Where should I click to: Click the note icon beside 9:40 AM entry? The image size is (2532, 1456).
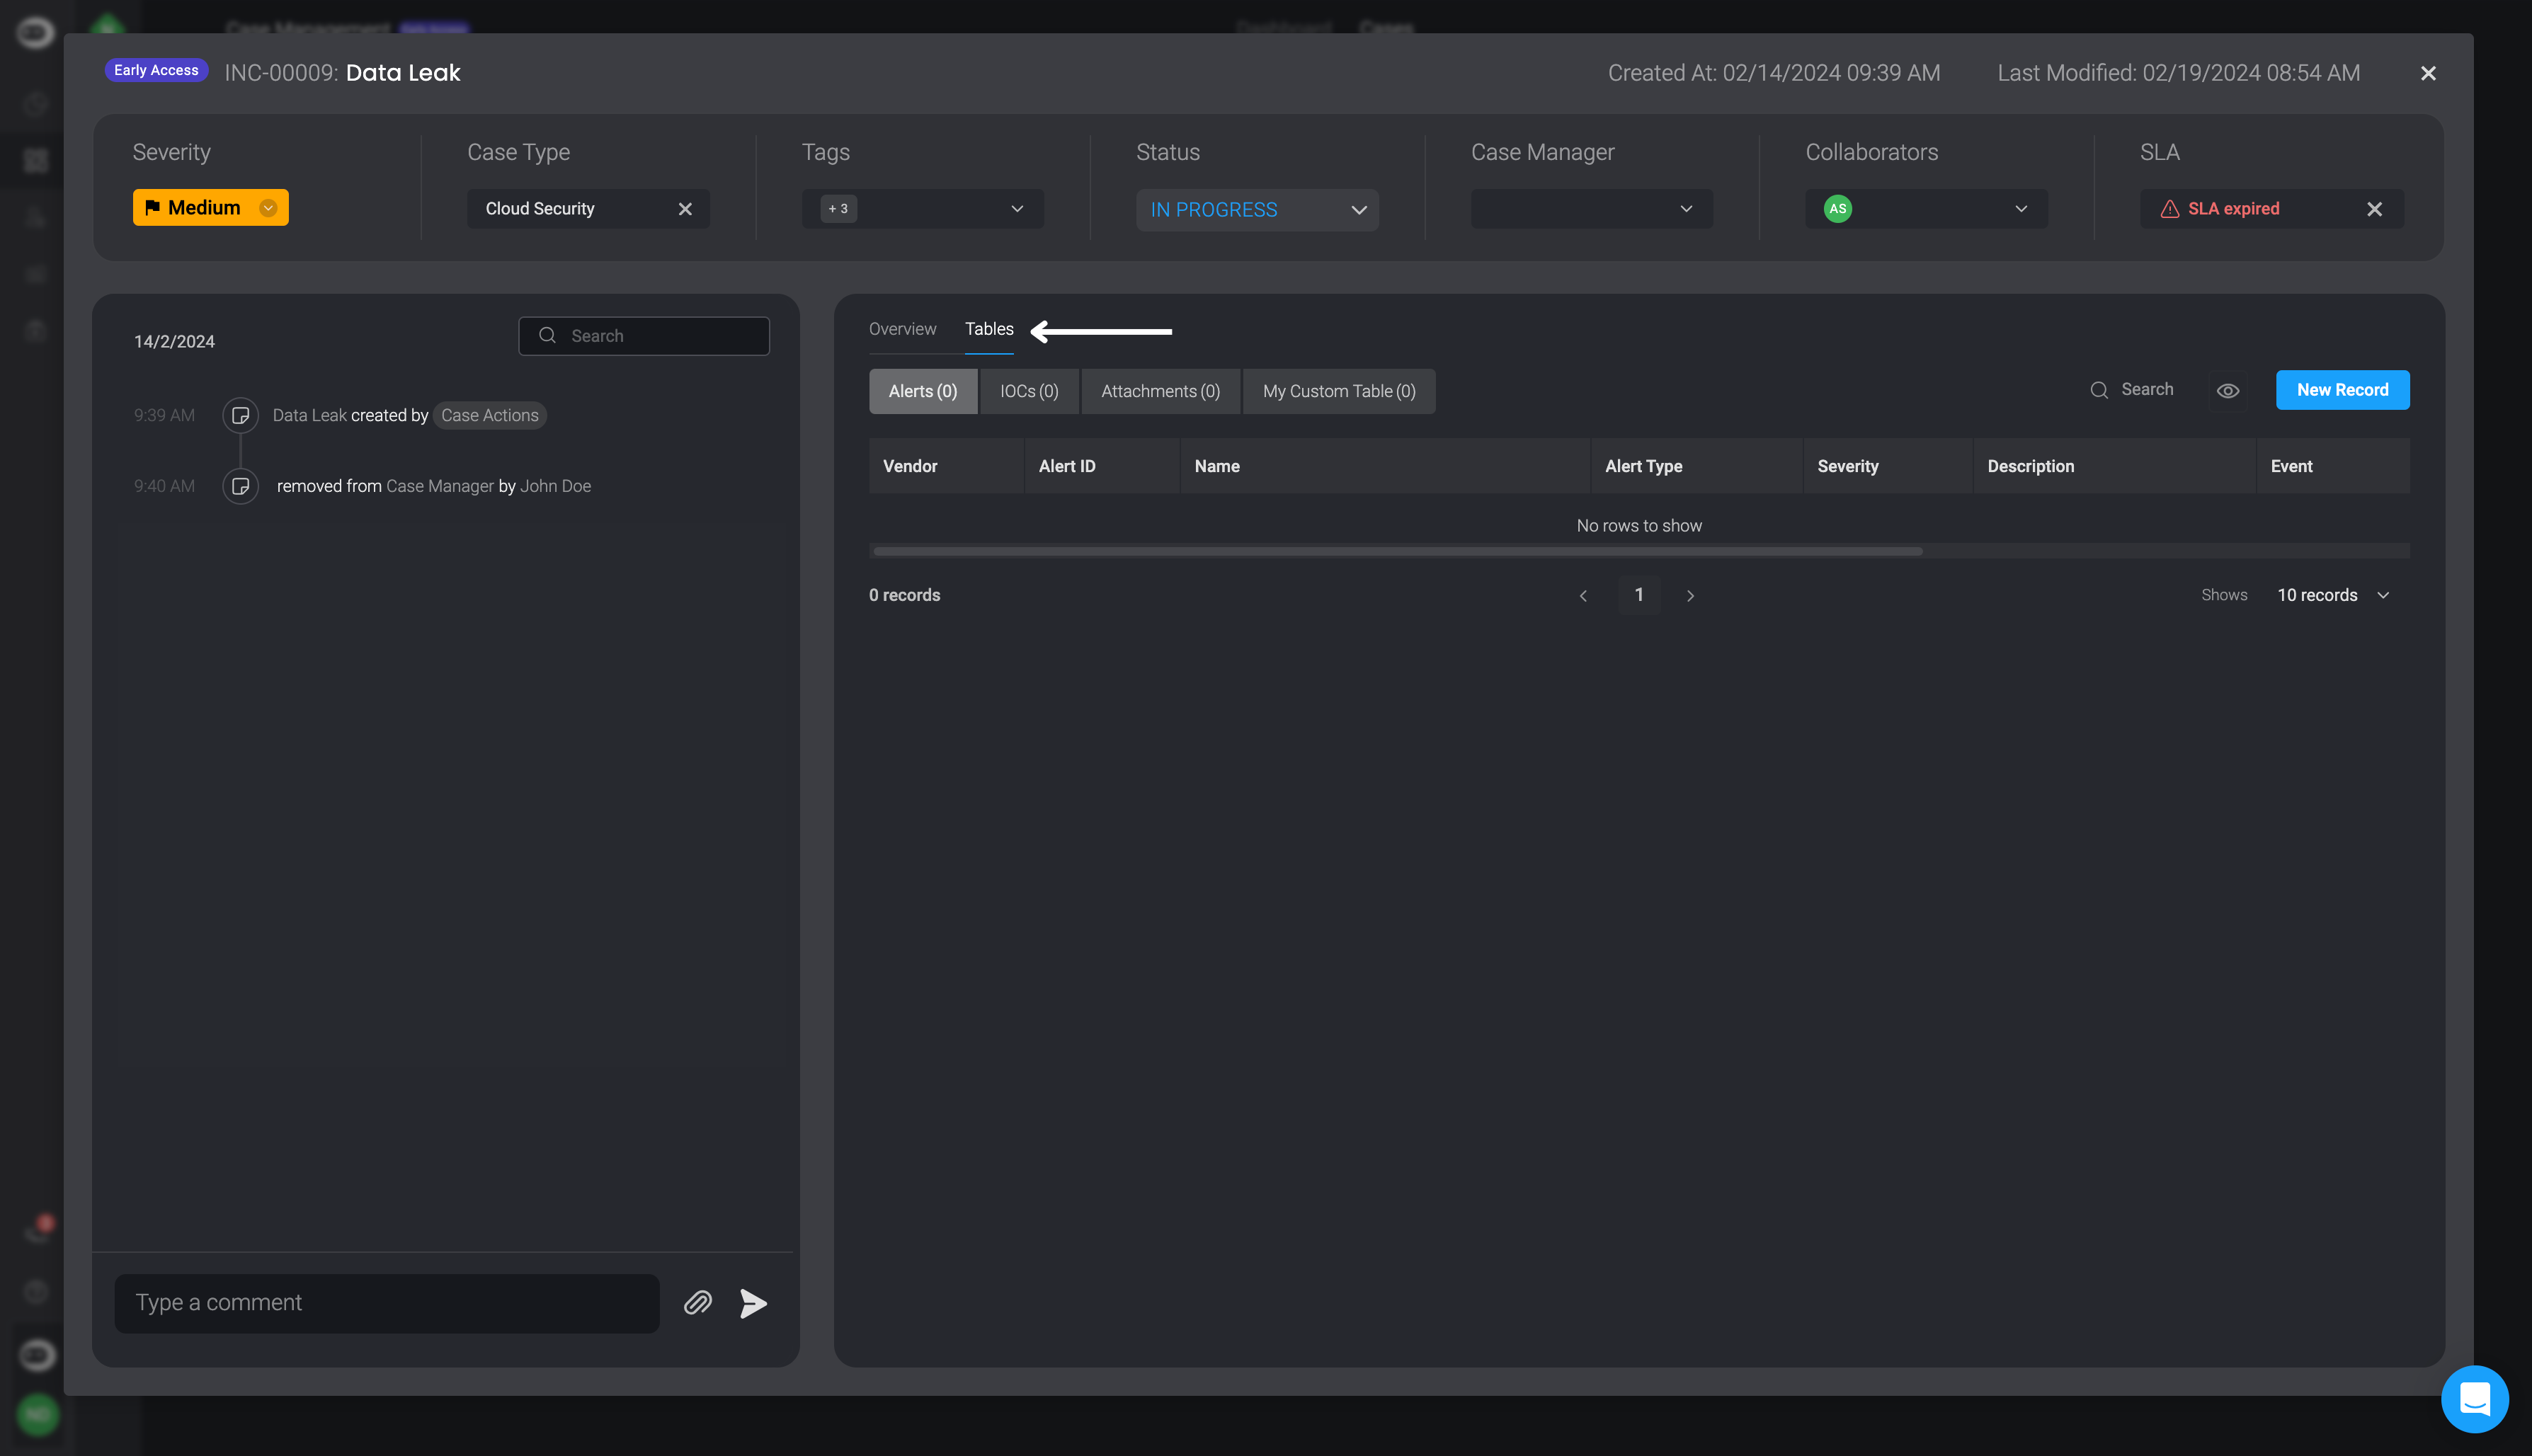pyautogui.click(x=240, y=486)
